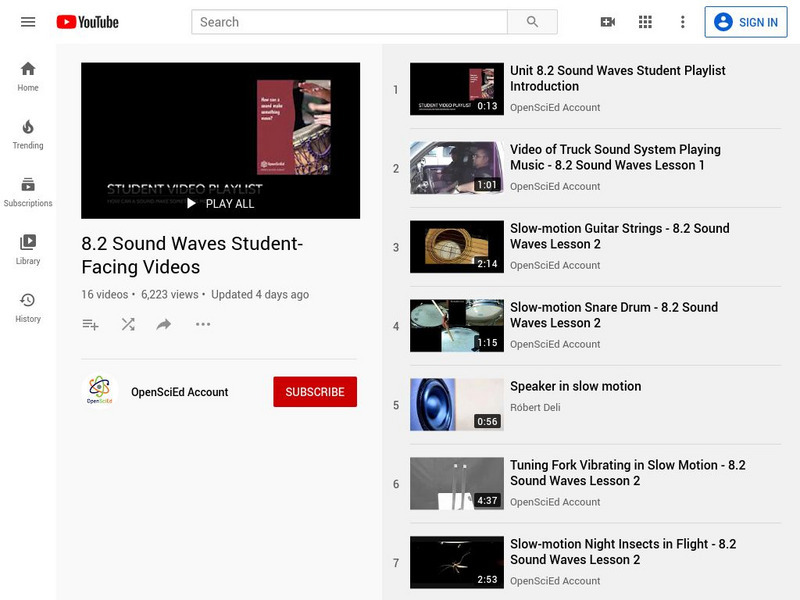Share the playlist using arrow icon
800x600 pixels.
pyautogui.click(x=164, y=324)
